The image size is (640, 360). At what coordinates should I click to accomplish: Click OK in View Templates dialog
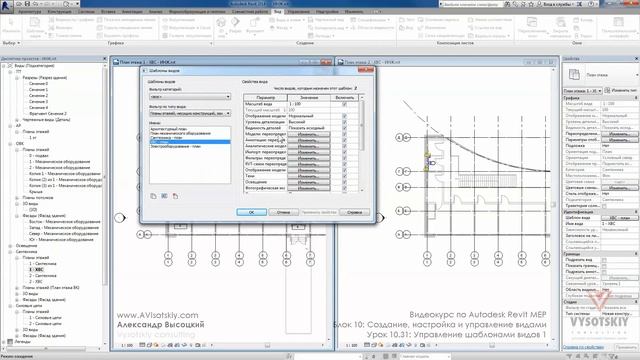(251, 212)
